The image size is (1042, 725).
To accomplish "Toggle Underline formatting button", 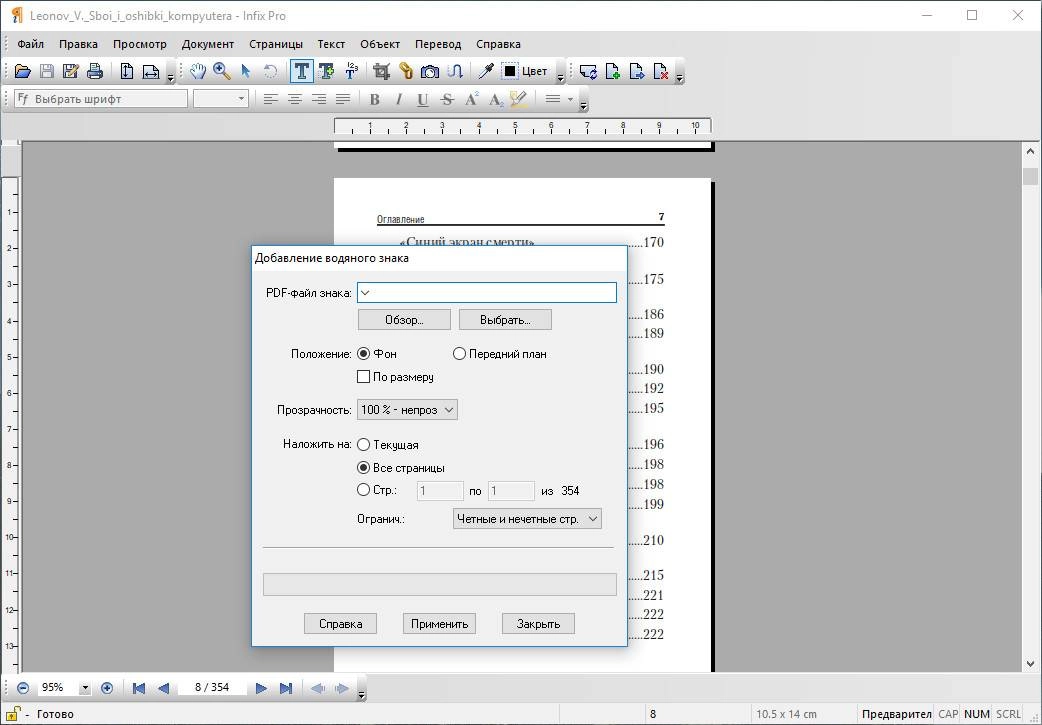I will tap(423, 100).
